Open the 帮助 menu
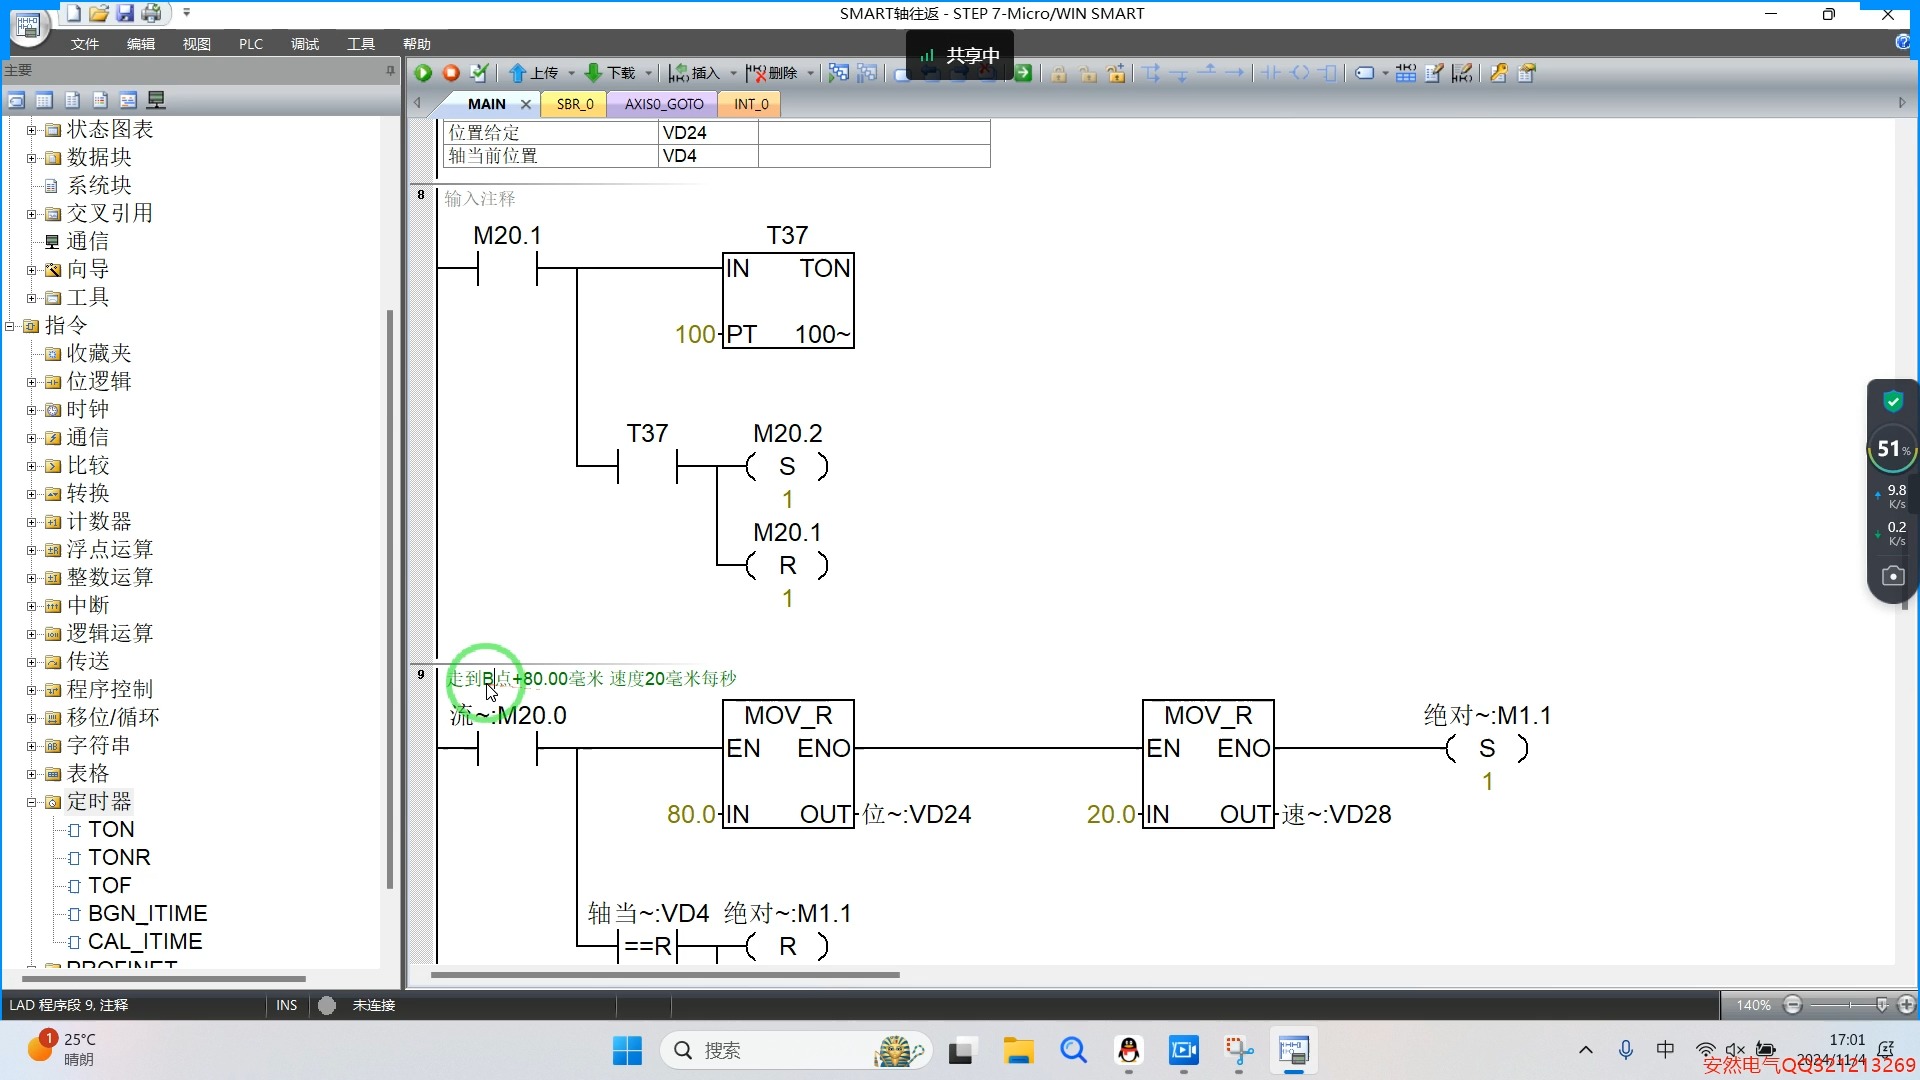 tap(417, 44)
